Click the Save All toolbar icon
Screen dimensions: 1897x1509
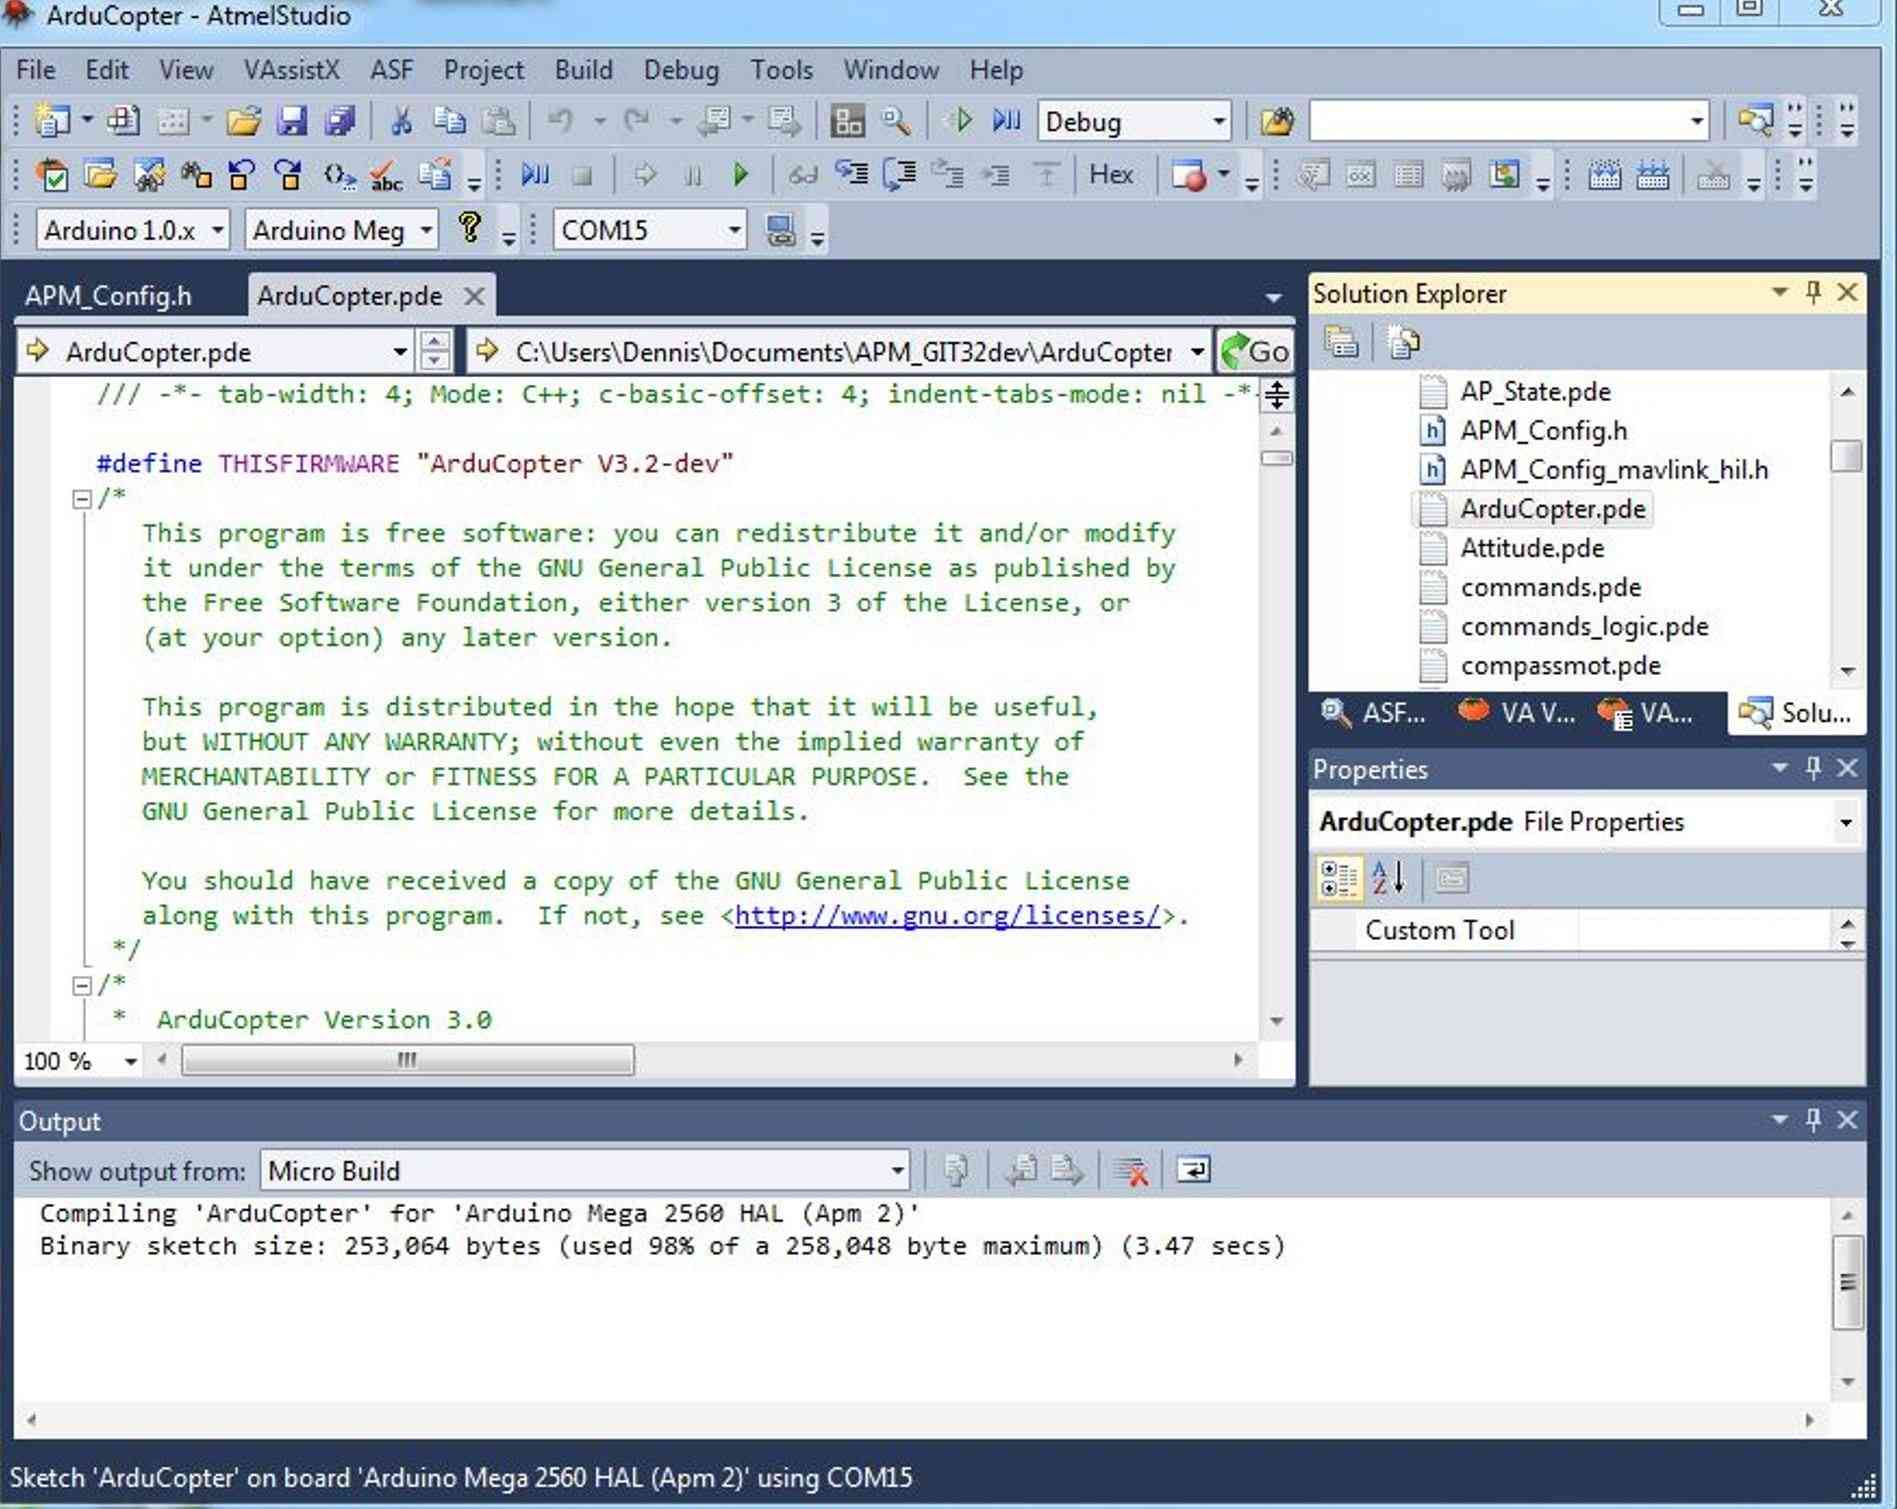[340, 120]
